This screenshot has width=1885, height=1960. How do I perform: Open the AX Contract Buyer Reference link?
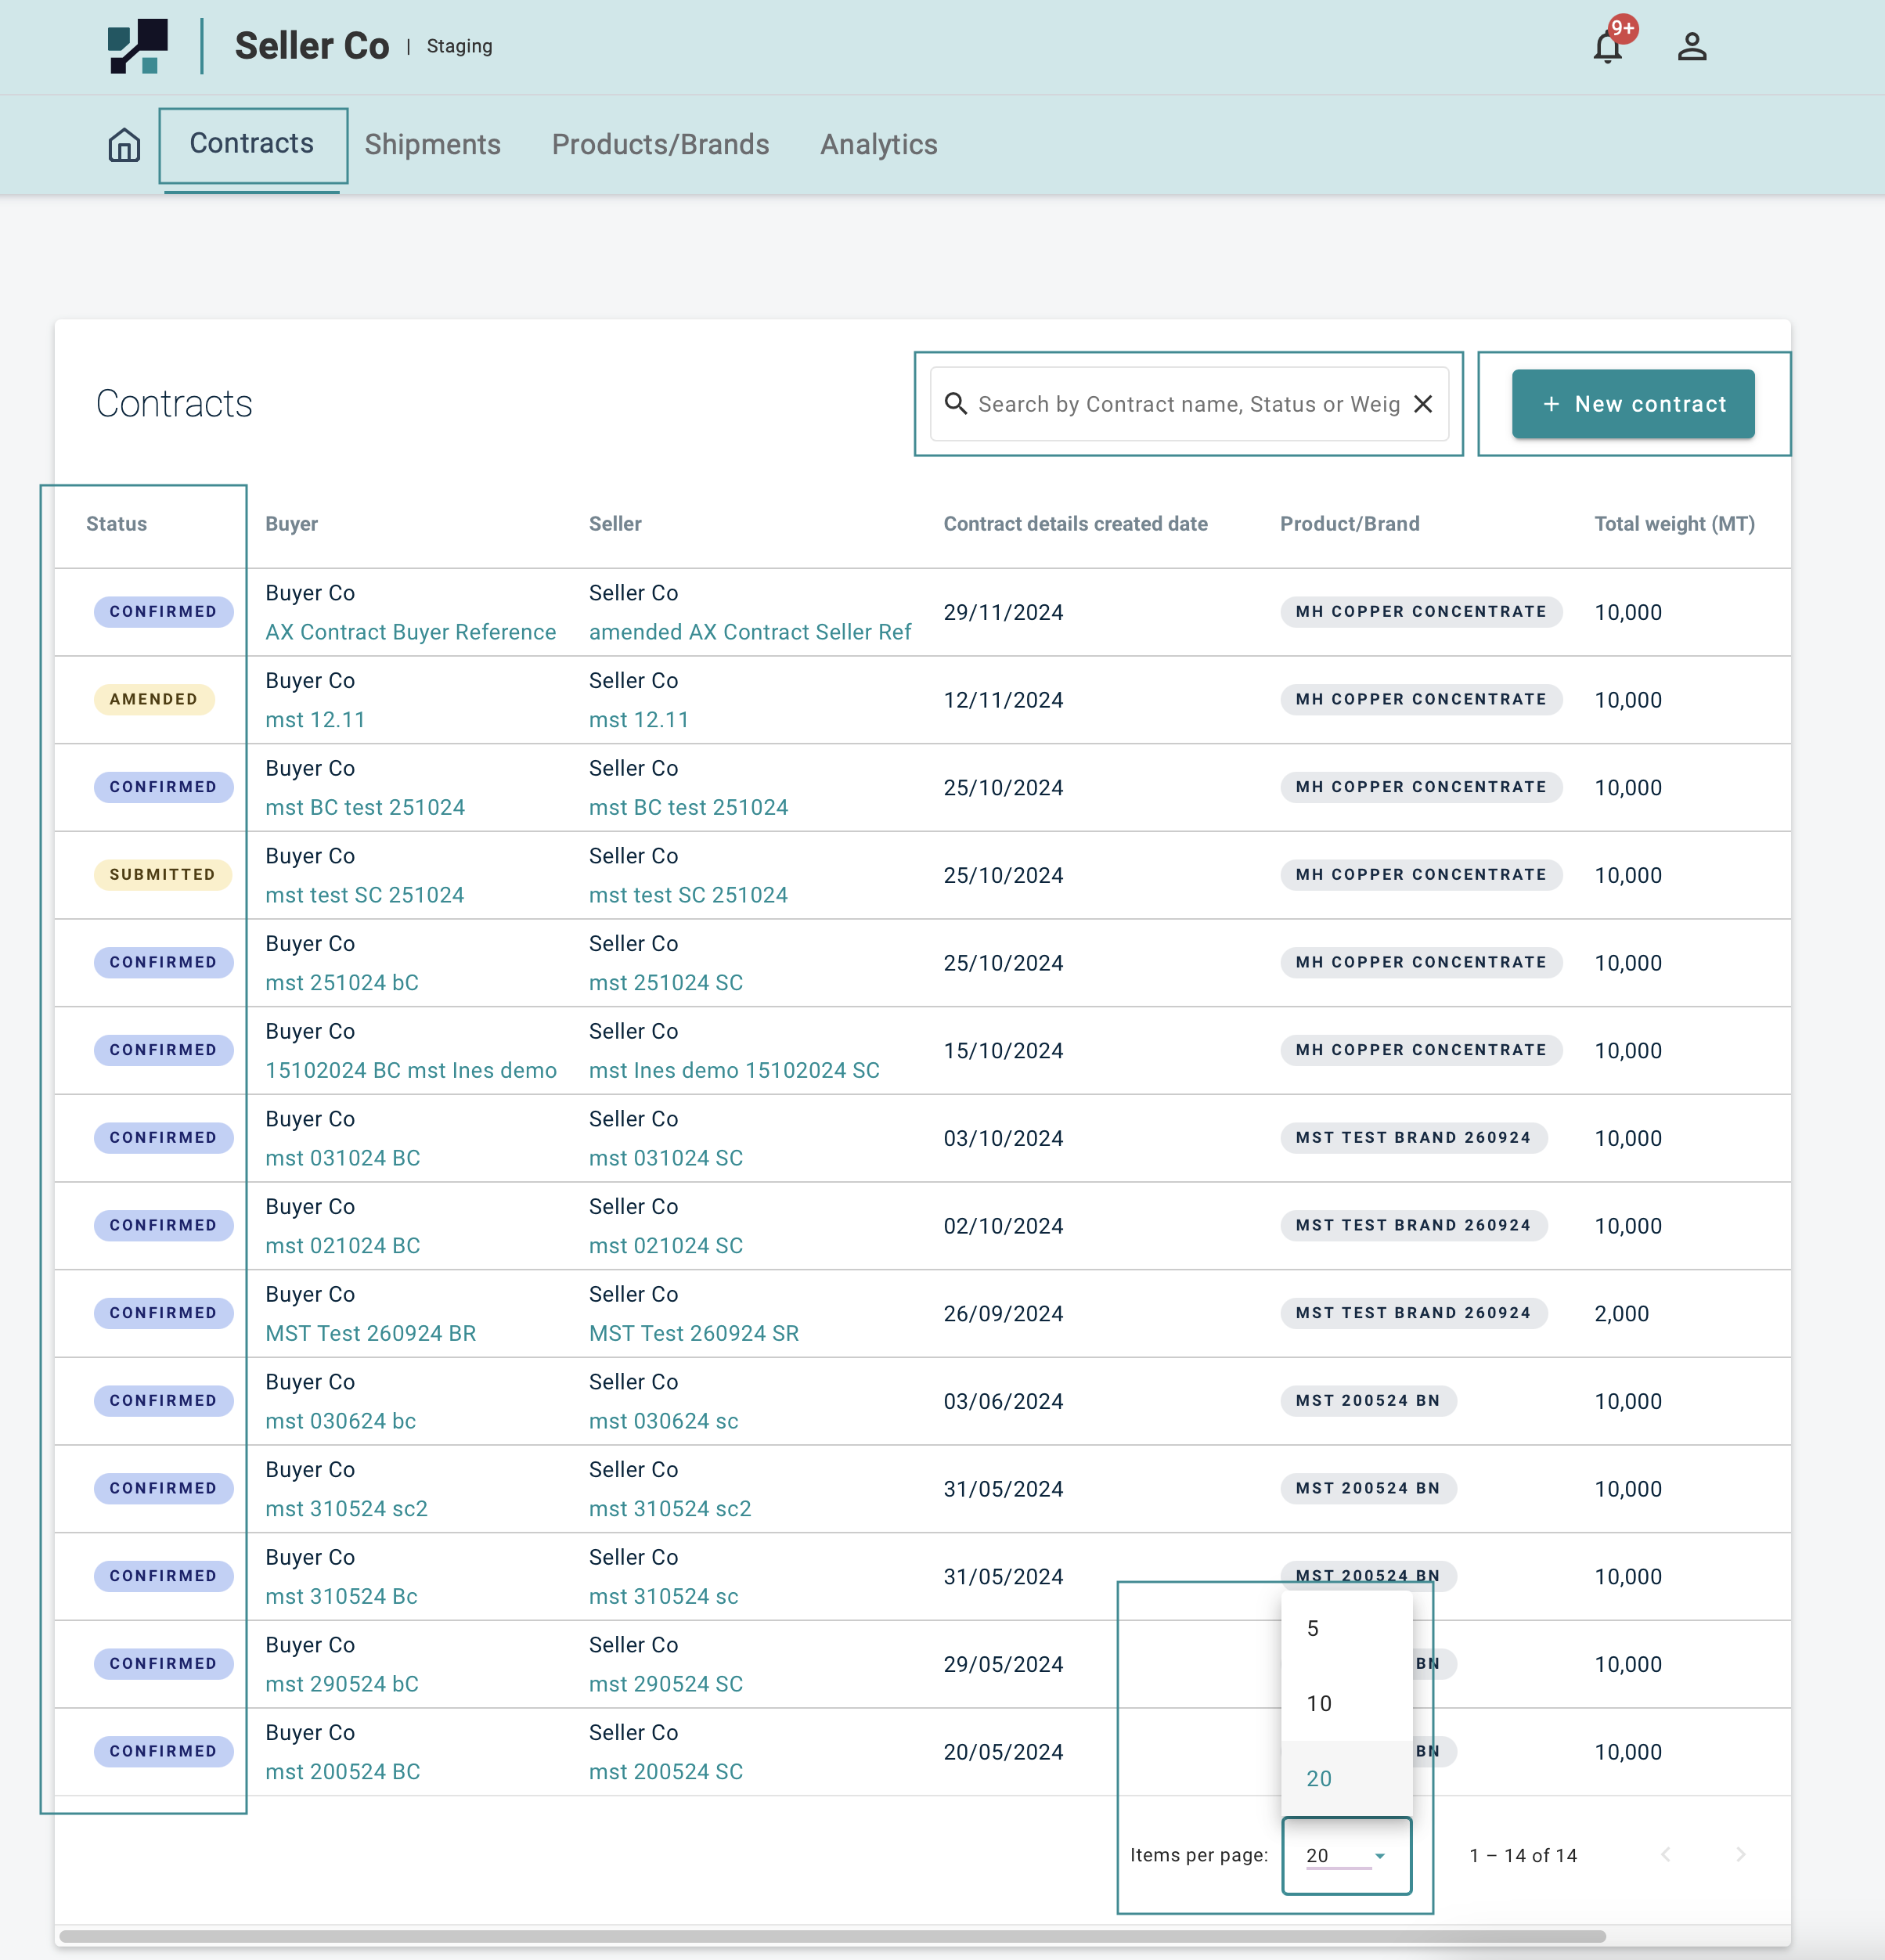pyautogui.click(x=410, y=632)
